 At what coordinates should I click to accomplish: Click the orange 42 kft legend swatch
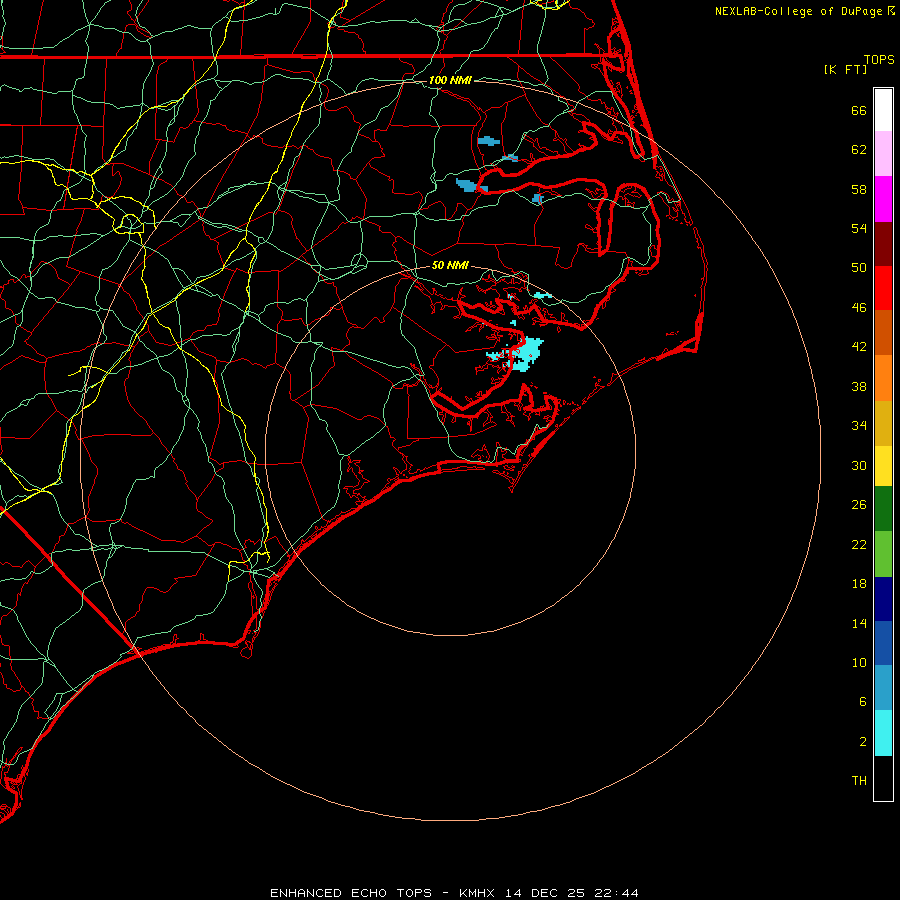coord(883,378)
